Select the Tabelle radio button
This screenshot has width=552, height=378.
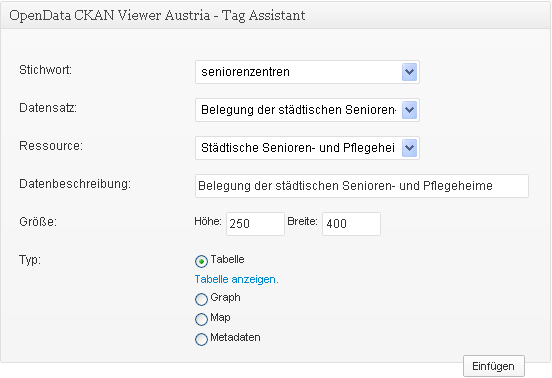pyautogui.click(x=201, y=262)
